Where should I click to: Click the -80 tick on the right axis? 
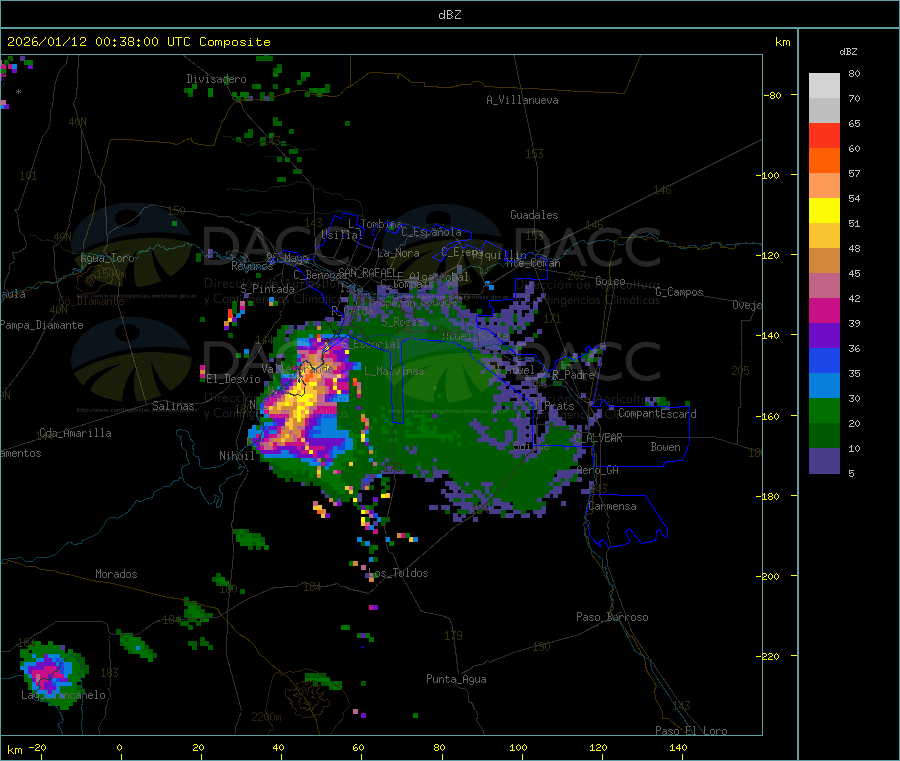(x=773, y=95)
